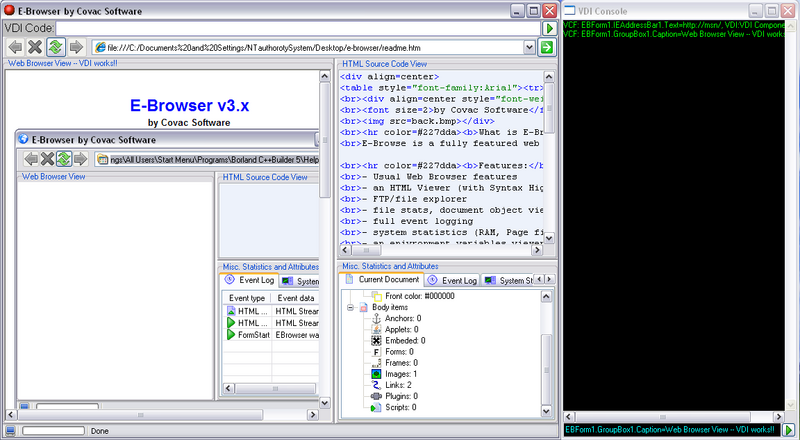
Task: Open the embedded Event Log tab
Action: click(x=251, y=280)
